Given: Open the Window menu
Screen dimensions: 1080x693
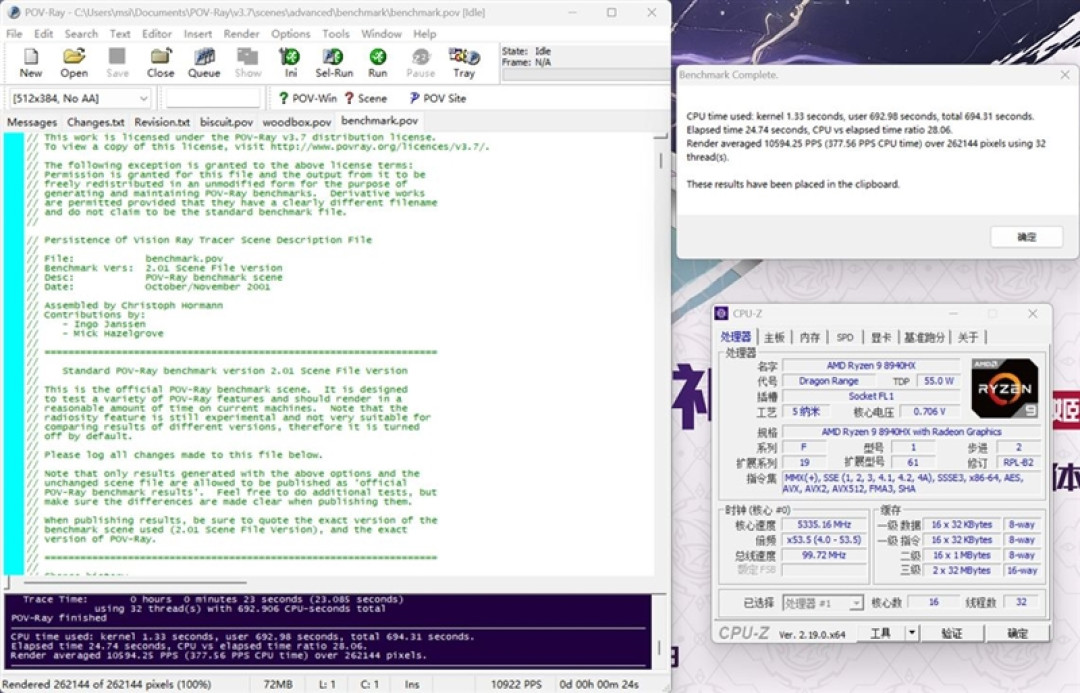Looking at the screenshot, I should tap(381, 34).
